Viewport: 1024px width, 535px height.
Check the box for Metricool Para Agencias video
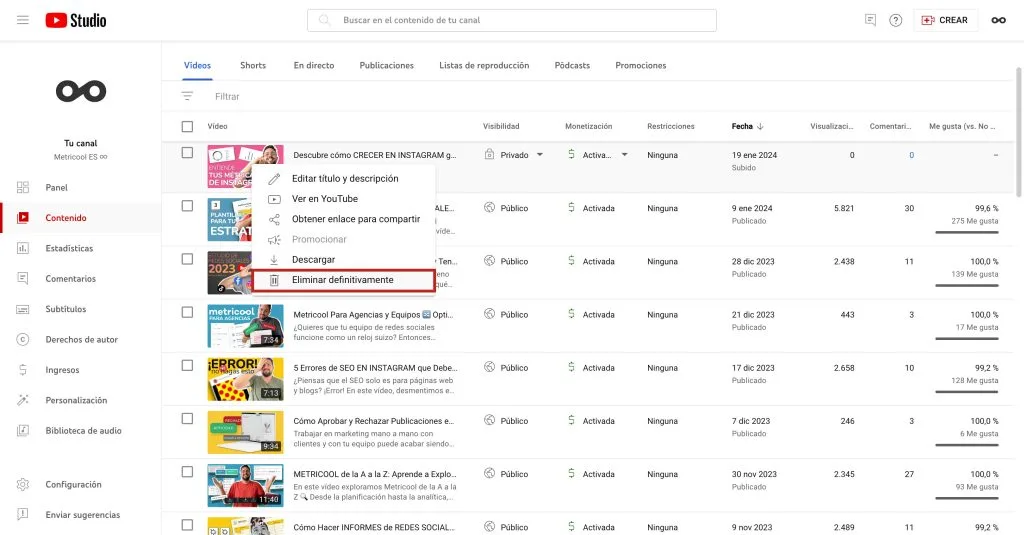(x=187, y=312)
